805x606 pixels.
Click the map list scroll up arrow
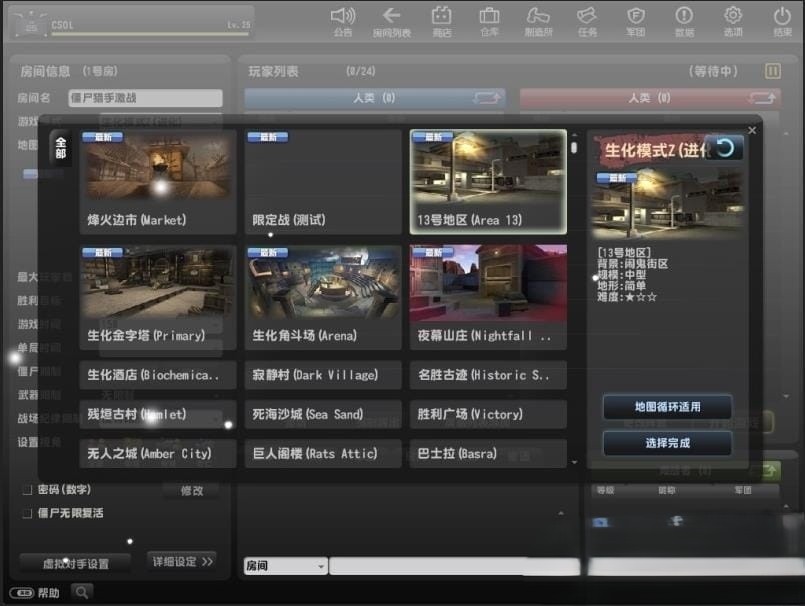point(574,135)
